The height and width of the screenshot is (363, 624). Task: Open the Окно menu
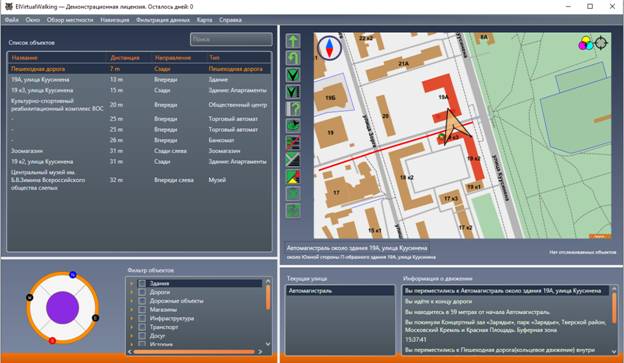[x=33, y=20]
